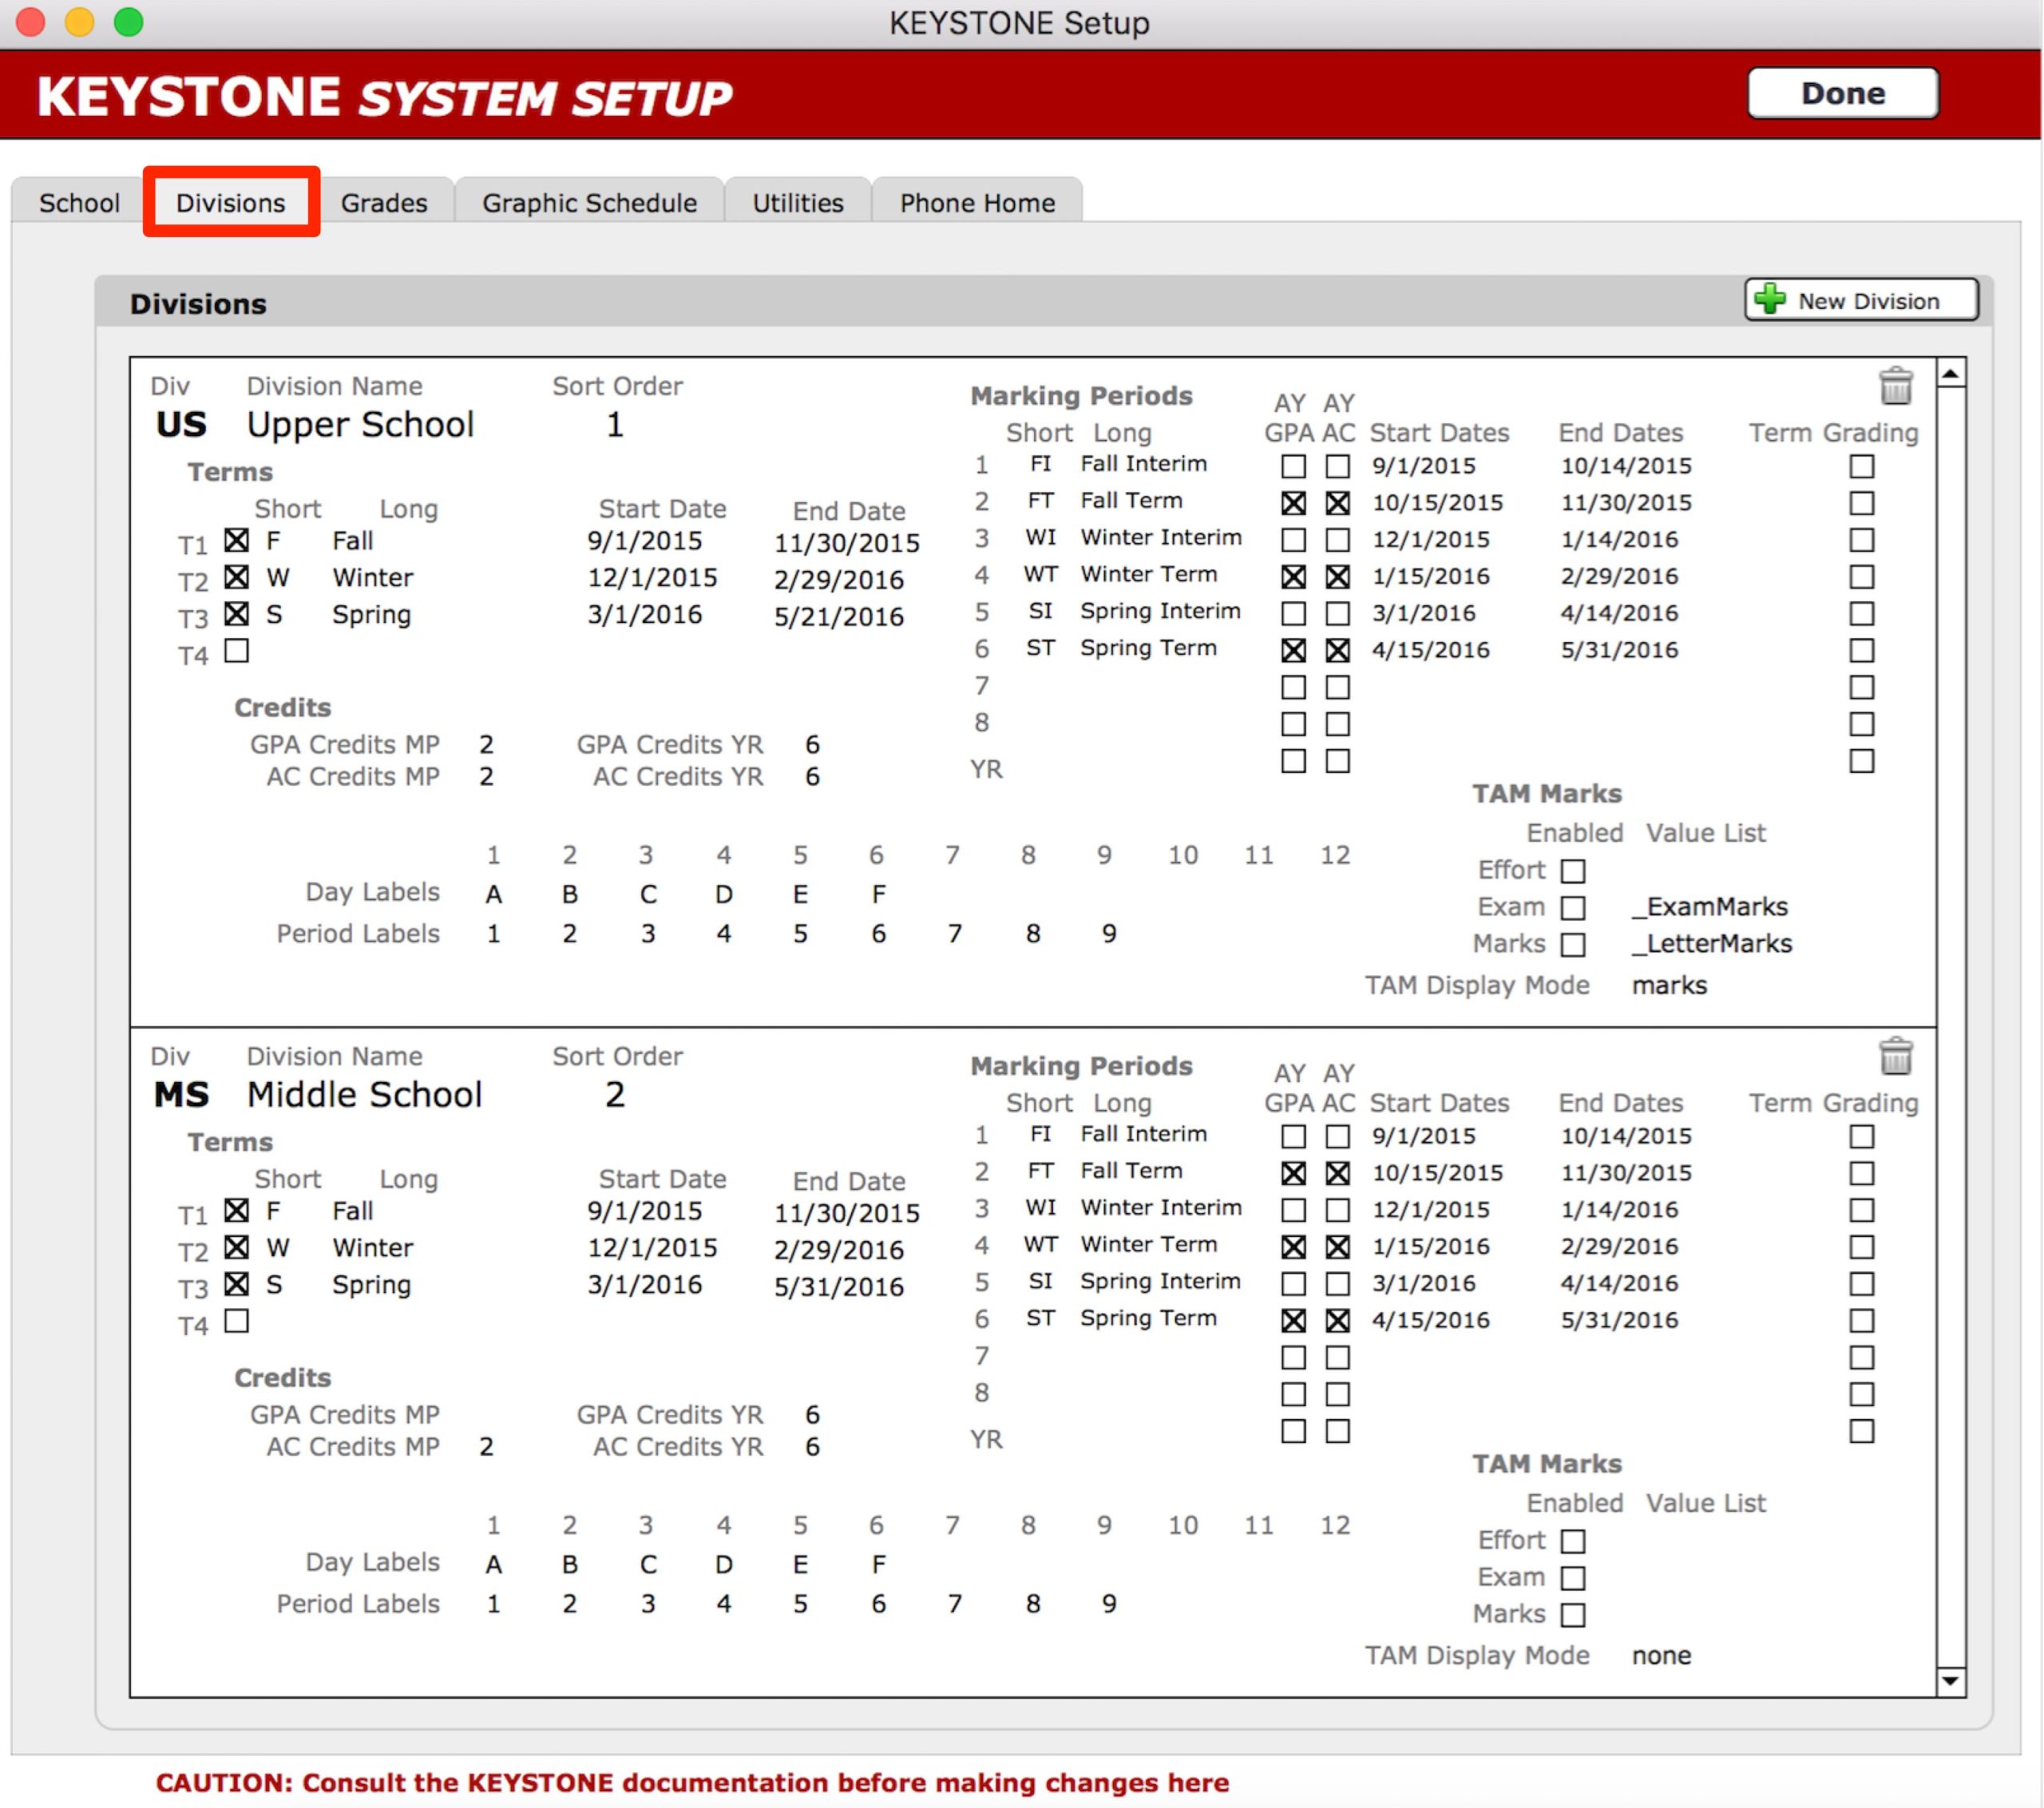The width and height of the screenshot is (2044, 1808).
Task: Open Middle School TAM Display Mode value none
Action: pyautogui.click(x=1661, y=1655)
